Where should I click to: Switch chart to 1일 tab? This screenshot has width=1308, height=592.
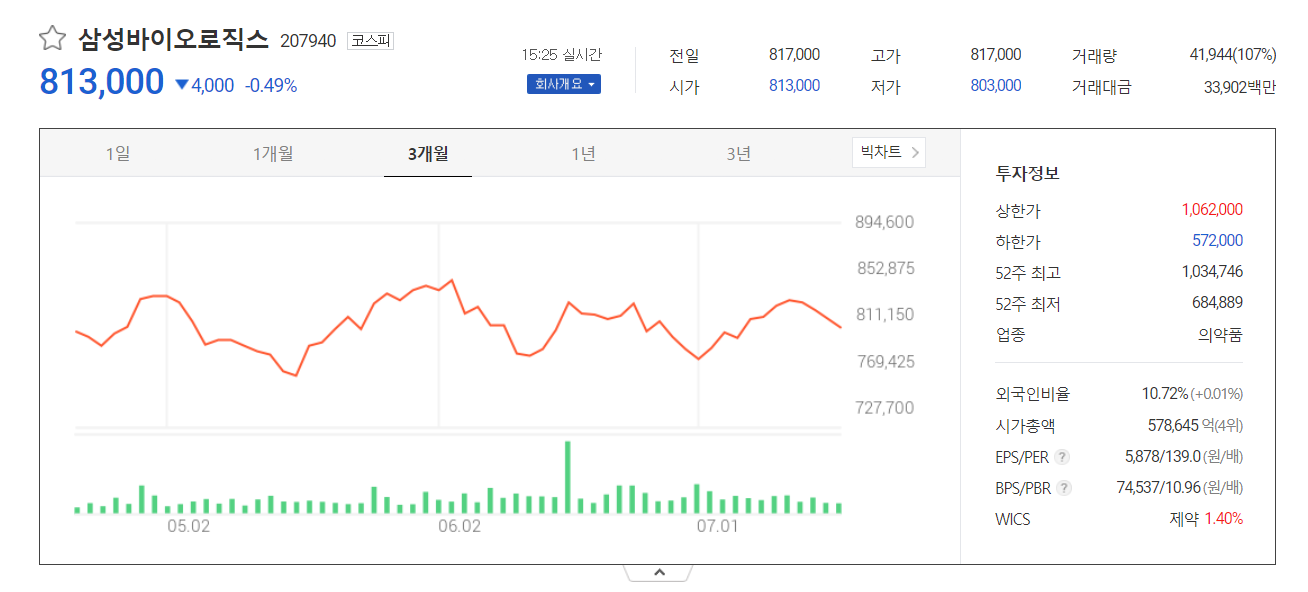pyautogui.click(x=118, y=153)
